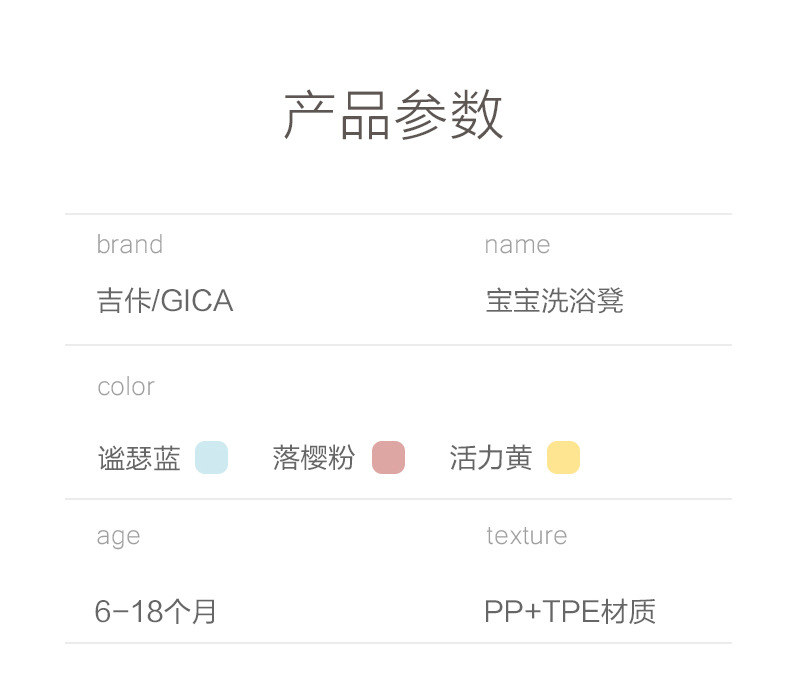Select the 6-18个月 age value
The width and height of the screenshot is (790, 699).
[x=156, y=611]
